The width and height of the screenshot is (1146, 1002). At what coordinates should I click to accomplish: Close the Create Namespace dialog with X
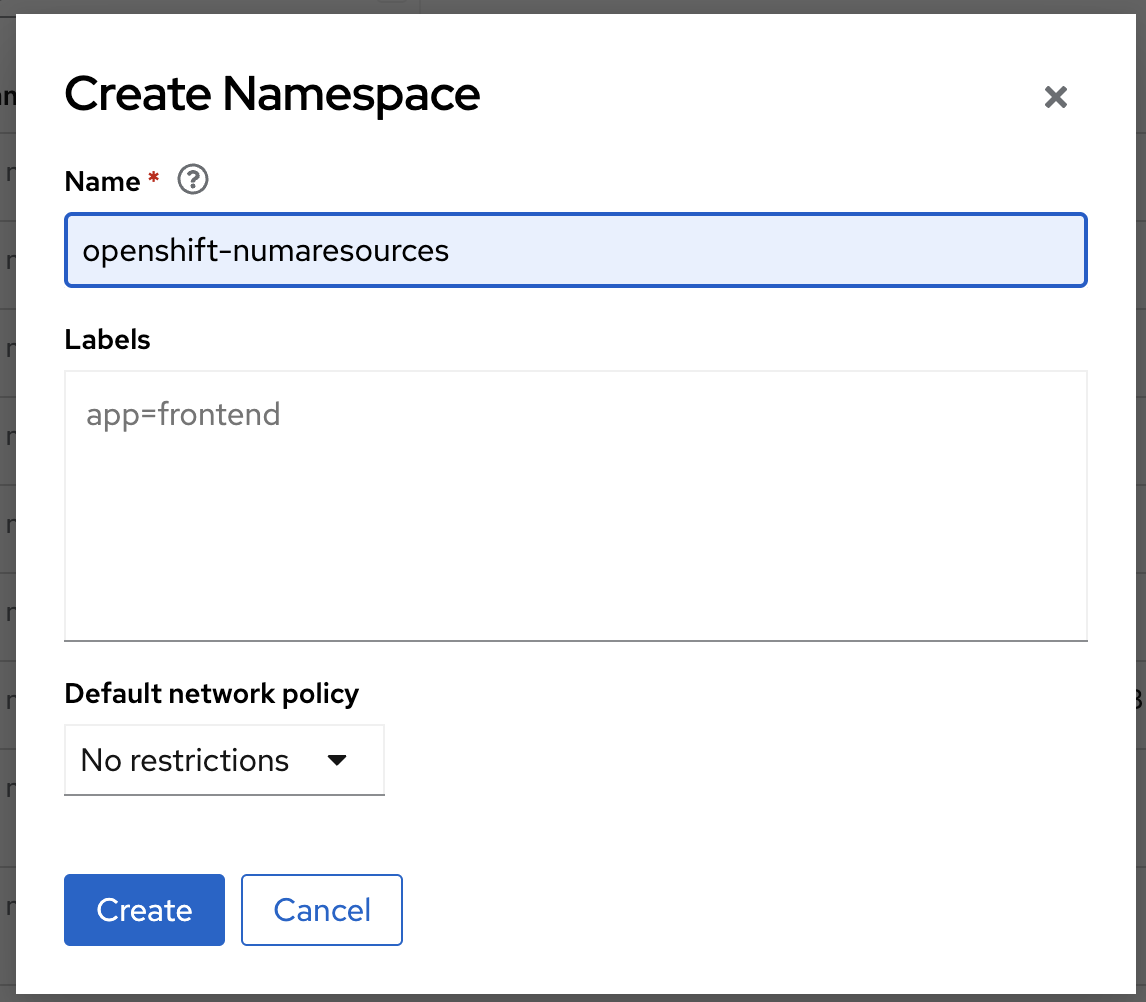1056,97
